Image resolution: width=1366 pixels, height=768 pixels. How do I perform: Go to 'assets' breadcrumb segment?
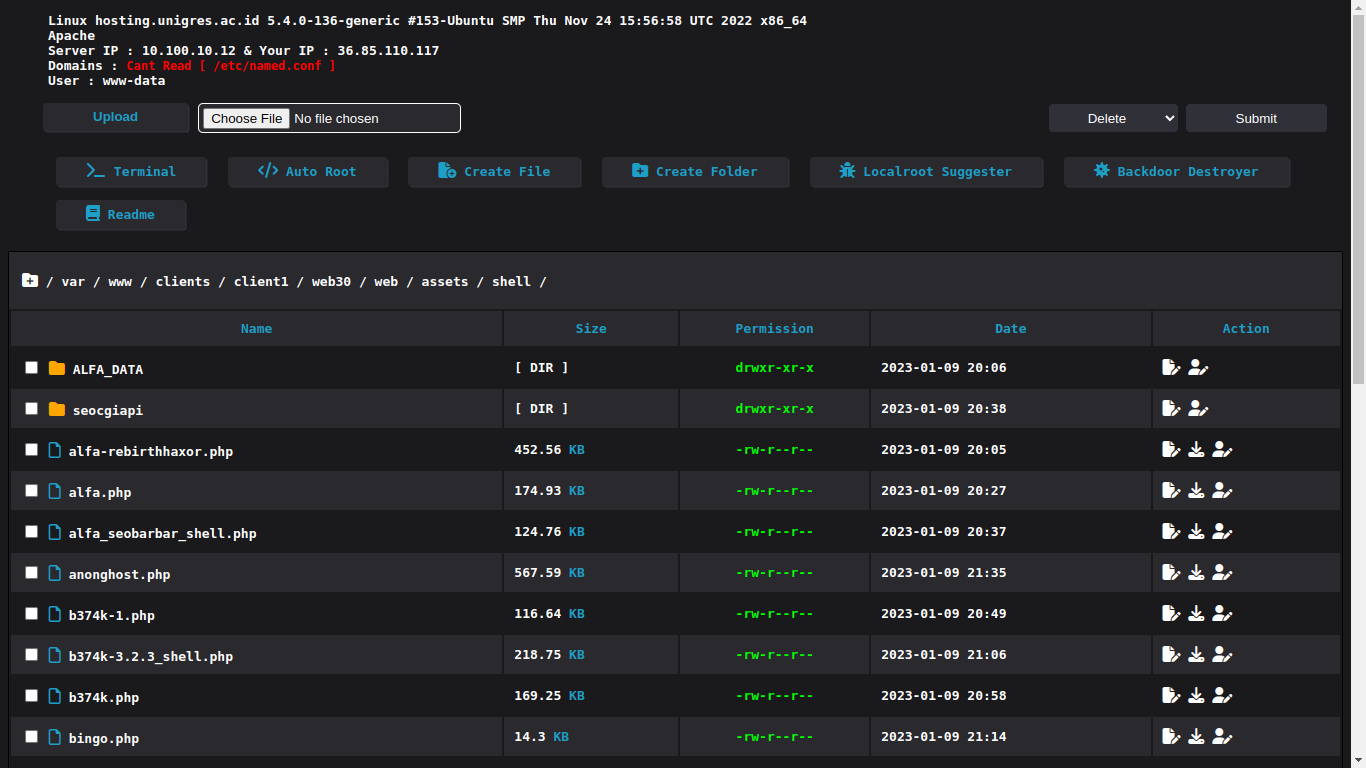(x=445, y=282)
